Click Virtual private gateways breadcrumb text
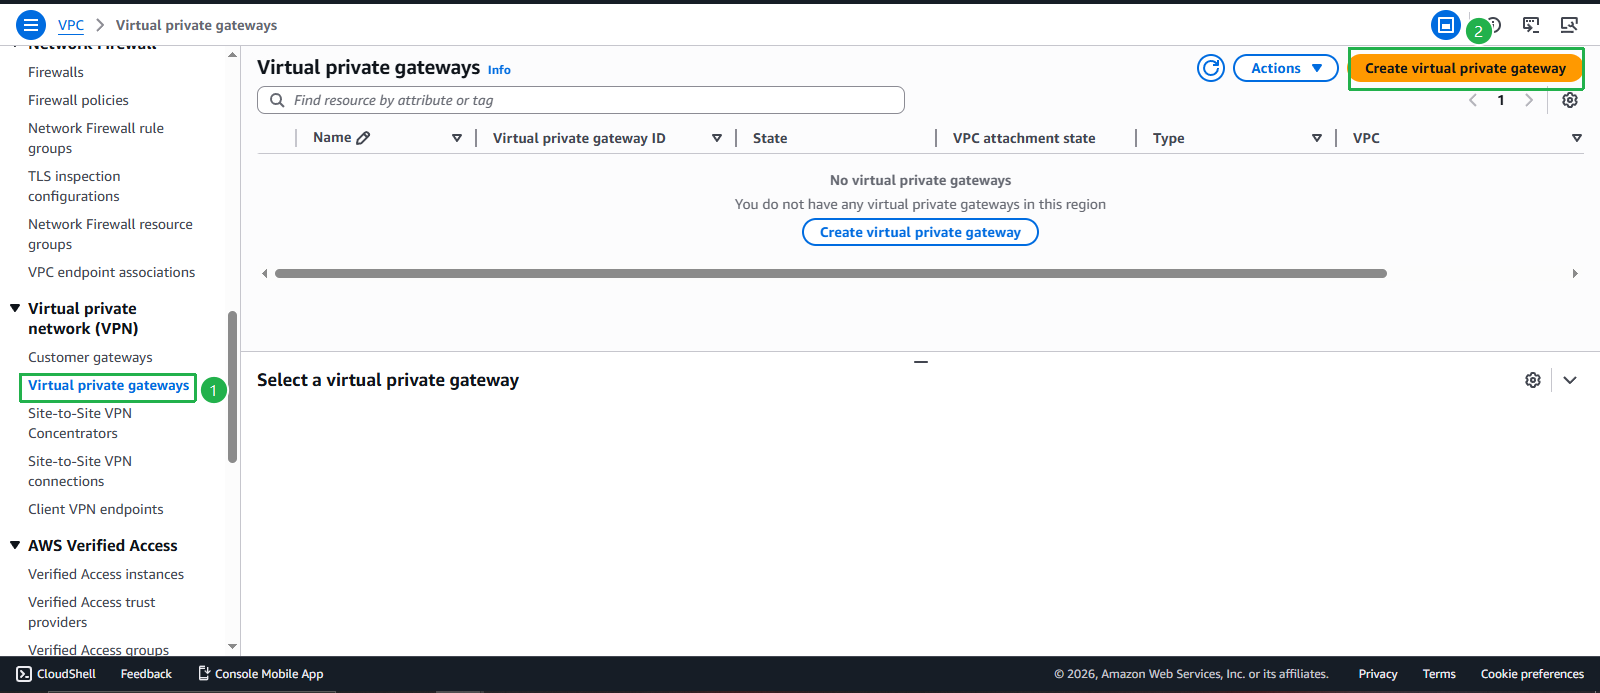 click(x=196, y=25)
